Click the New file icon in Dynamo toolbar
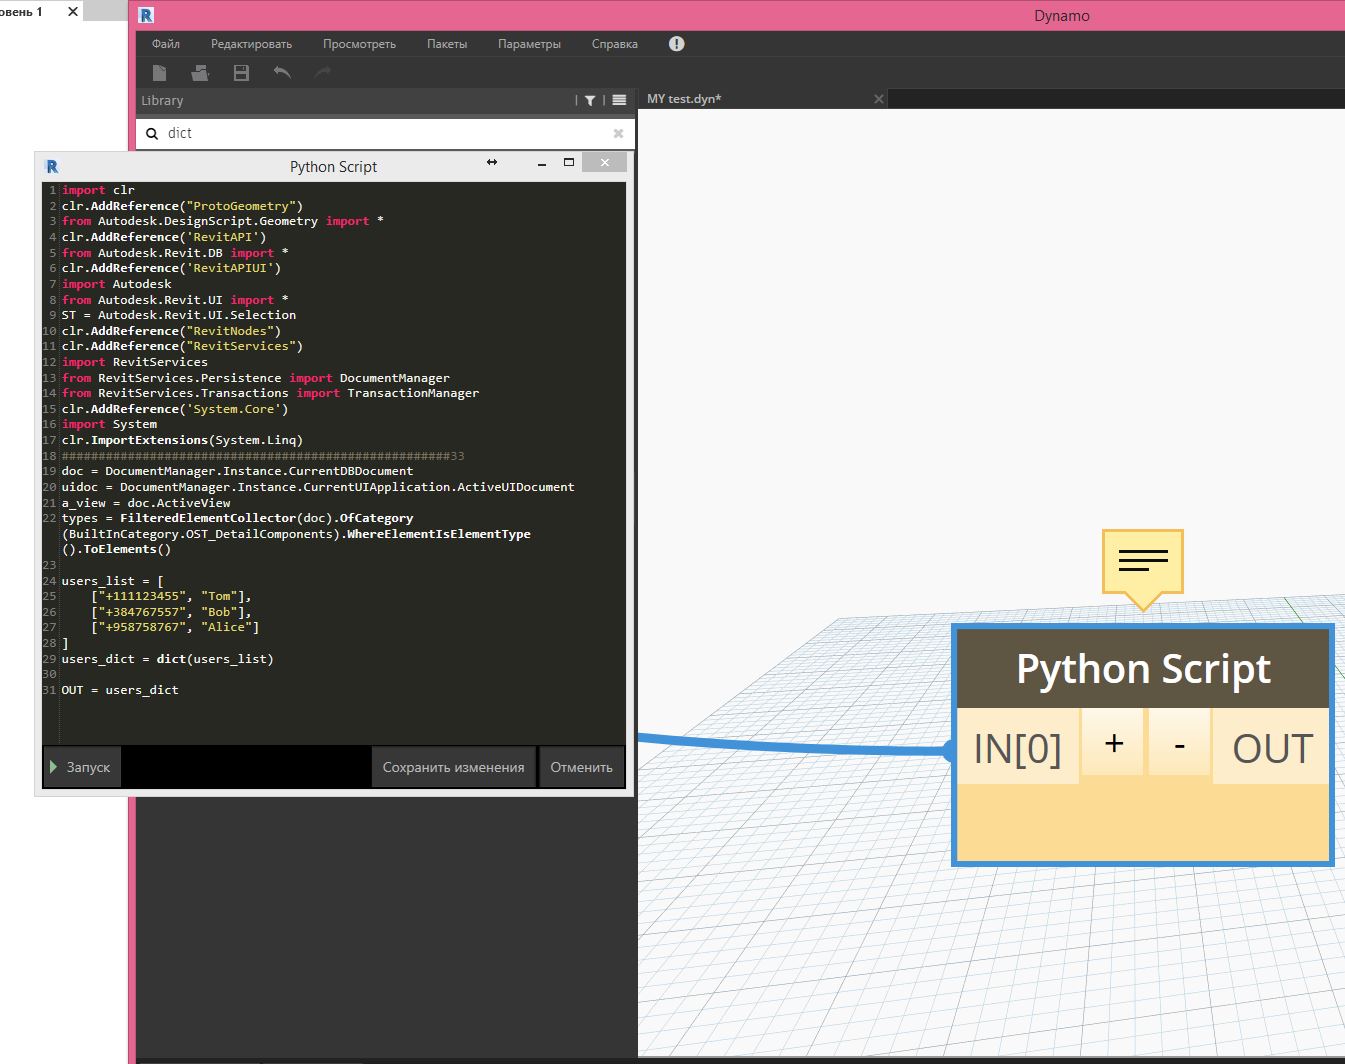Image resolution: width=1345 pixels, height=1064 pixels. pyautogui.click(x=159, y=72)
